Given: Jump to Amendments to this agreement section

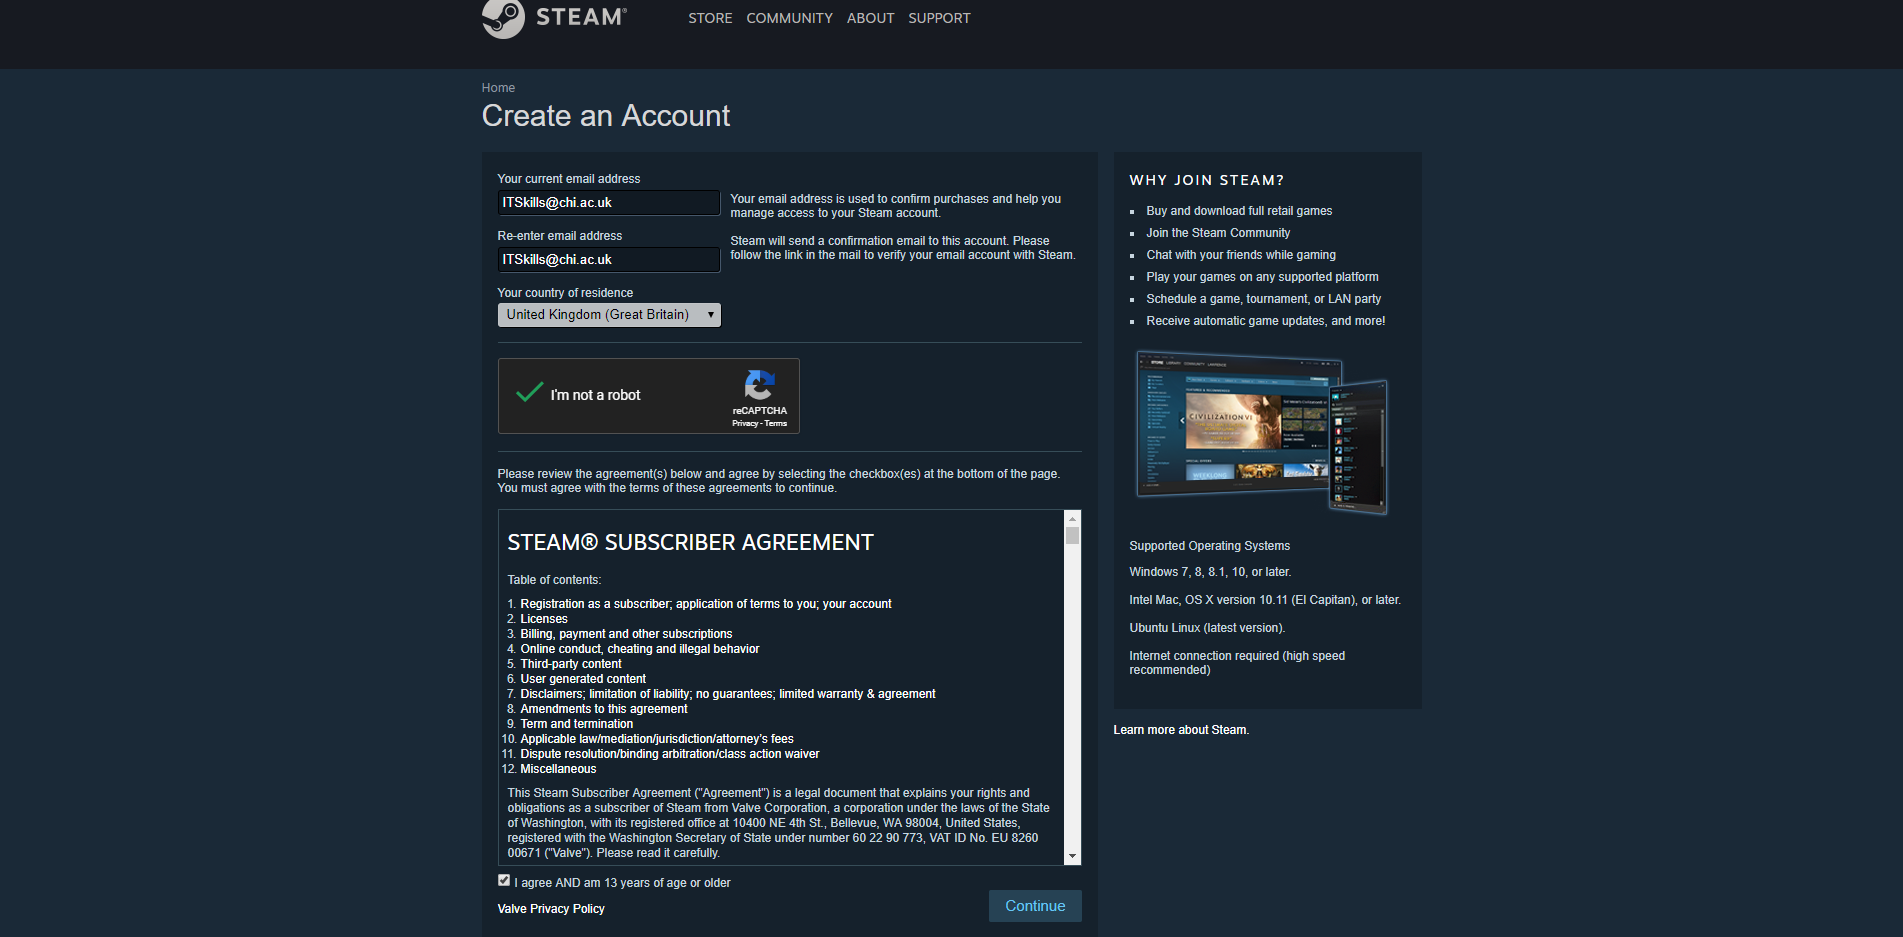Looking at the screenshot, I should click(604, 709).
